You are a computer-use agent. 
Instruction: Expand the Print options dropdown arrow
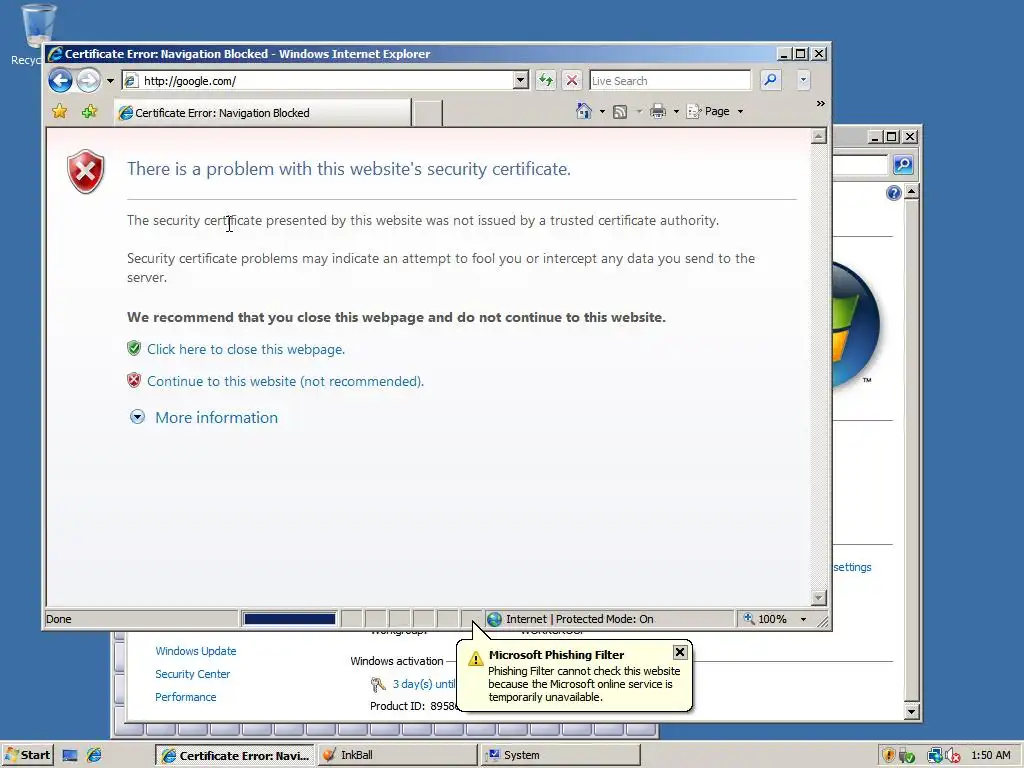coord(676,112)
